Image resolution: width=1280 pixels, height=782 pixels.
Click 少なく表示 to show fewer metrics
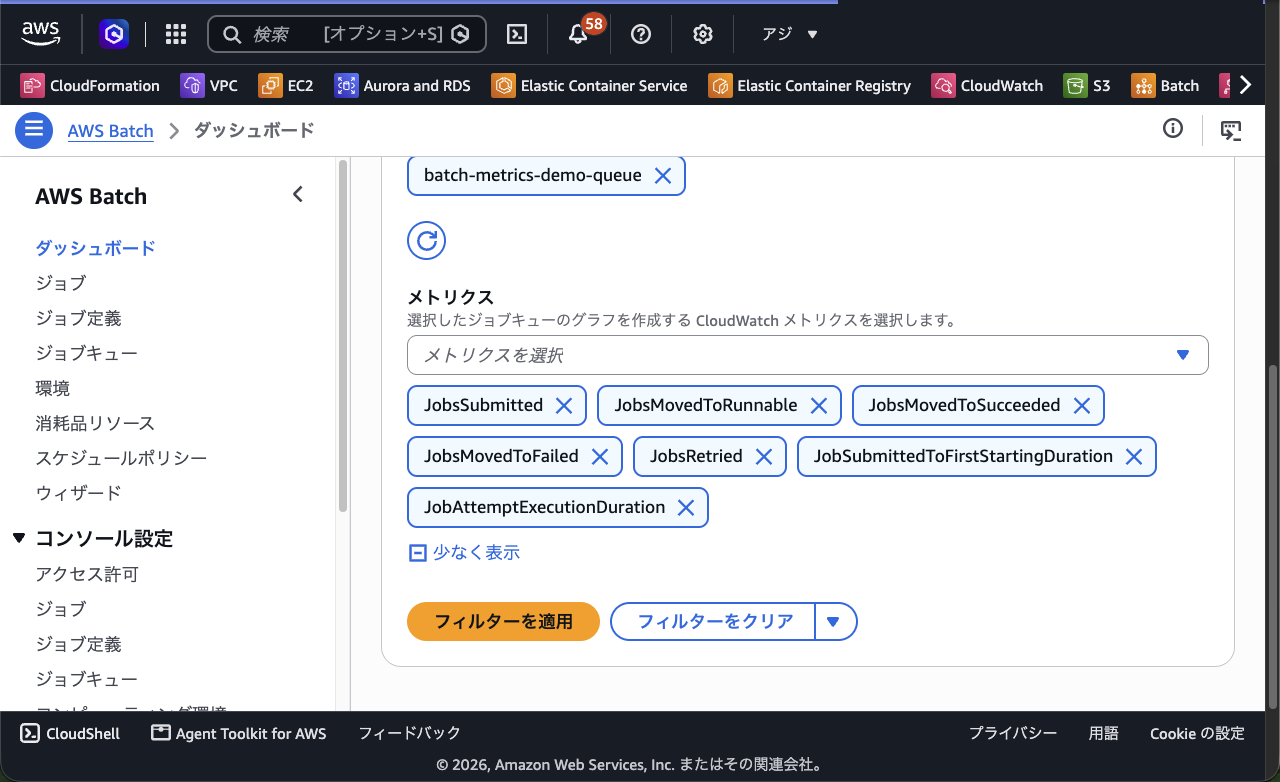tap(465, 552)
